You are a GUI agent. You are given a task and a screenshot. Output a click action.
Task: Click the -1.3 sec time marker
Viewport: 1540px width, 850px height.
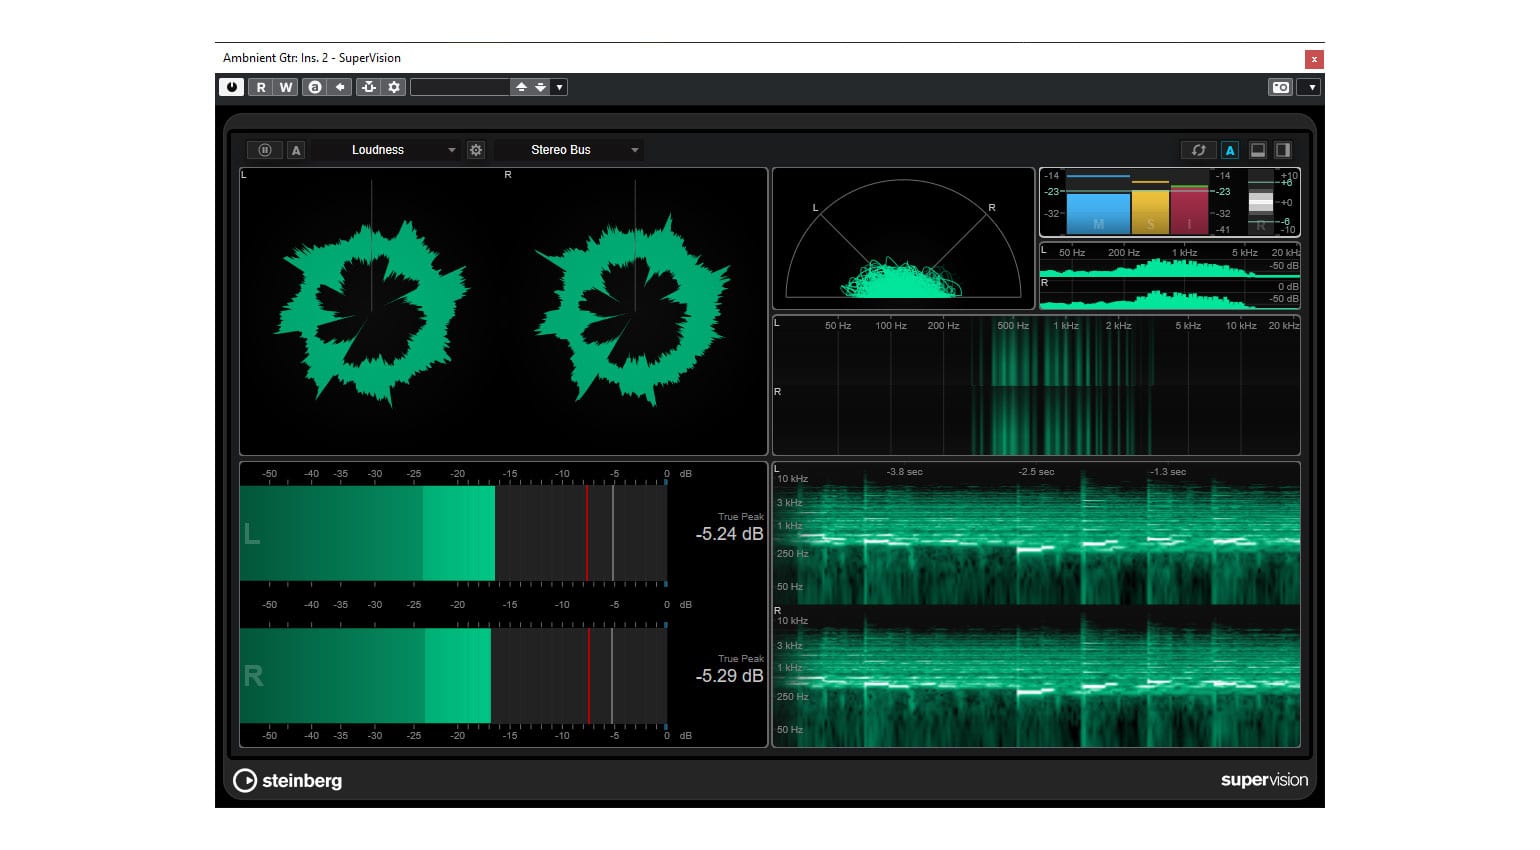(x=1168, y=472)
